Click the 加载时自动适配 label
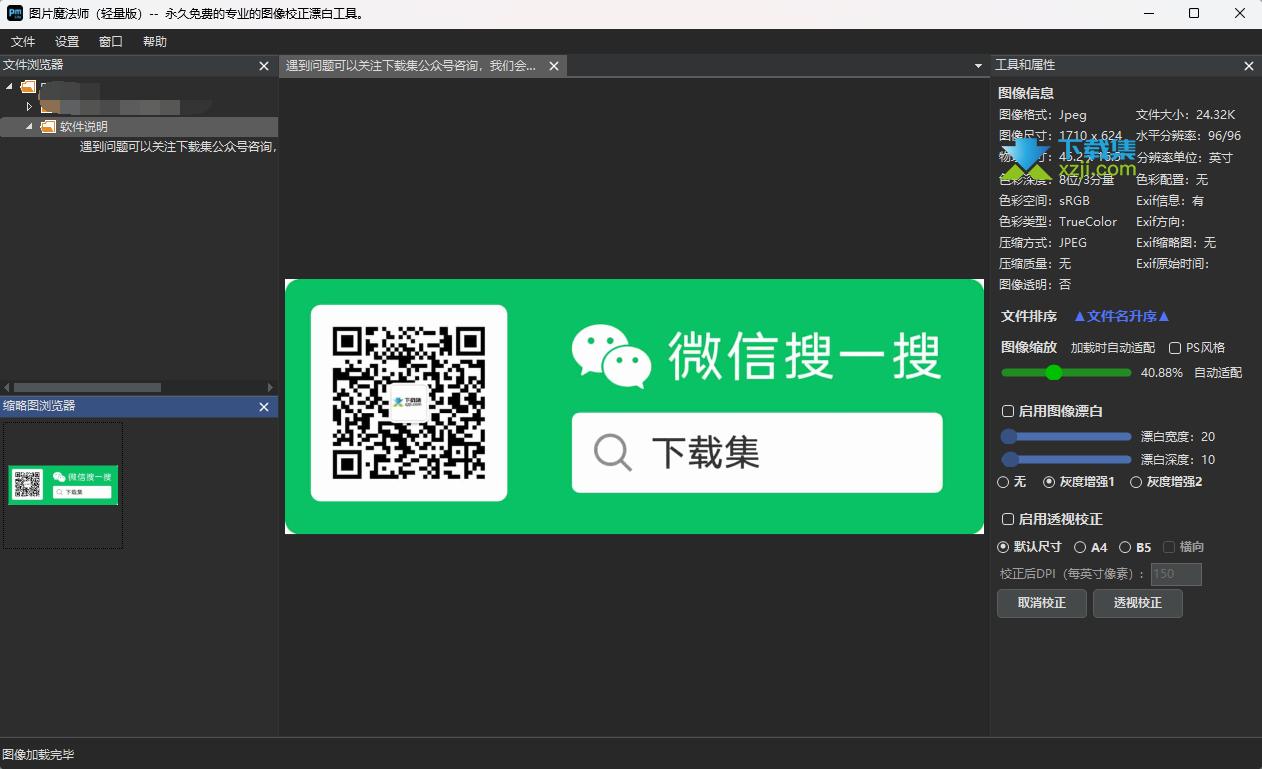This screenshot has height=769, width=1262. coord(1112,348)
